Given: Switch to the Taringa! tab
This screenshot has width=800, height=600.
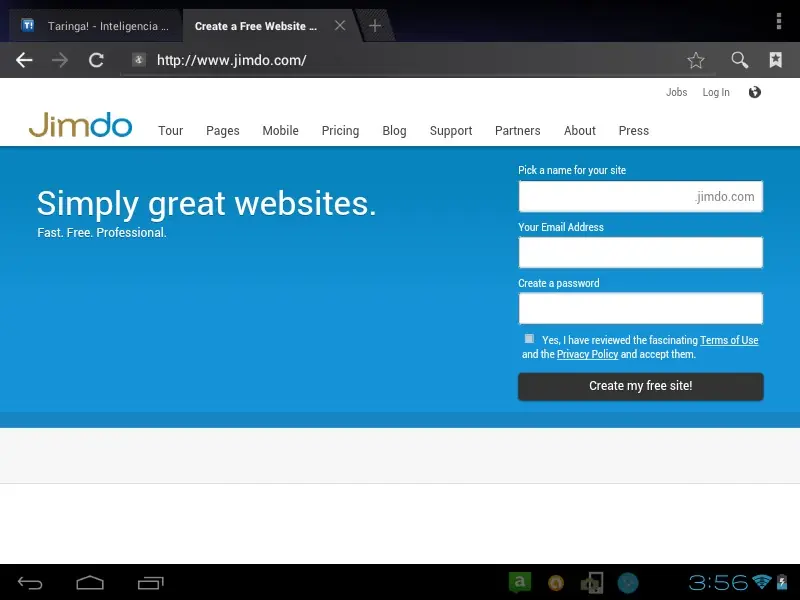Looking at the screenshot, I should click(x=95, y=26).
